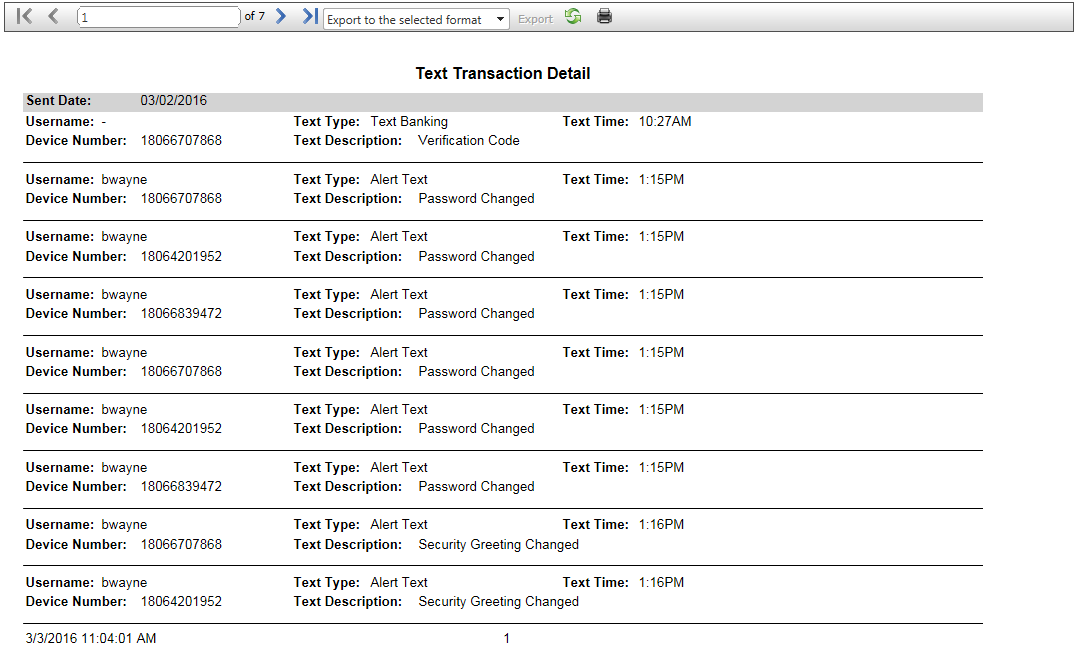Advance to the next report page

281,17
